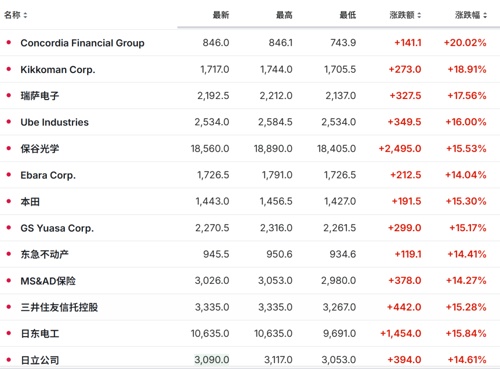The height and width of the screenshot is (369, 500).
Task: Sort by 涨跌额 column arrows
Action: coord(419,15)
